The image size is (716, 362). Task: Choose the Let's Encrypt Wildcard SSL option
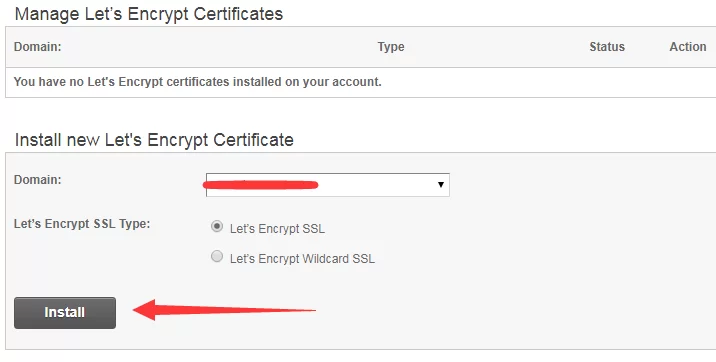click(x=217, y=257)
